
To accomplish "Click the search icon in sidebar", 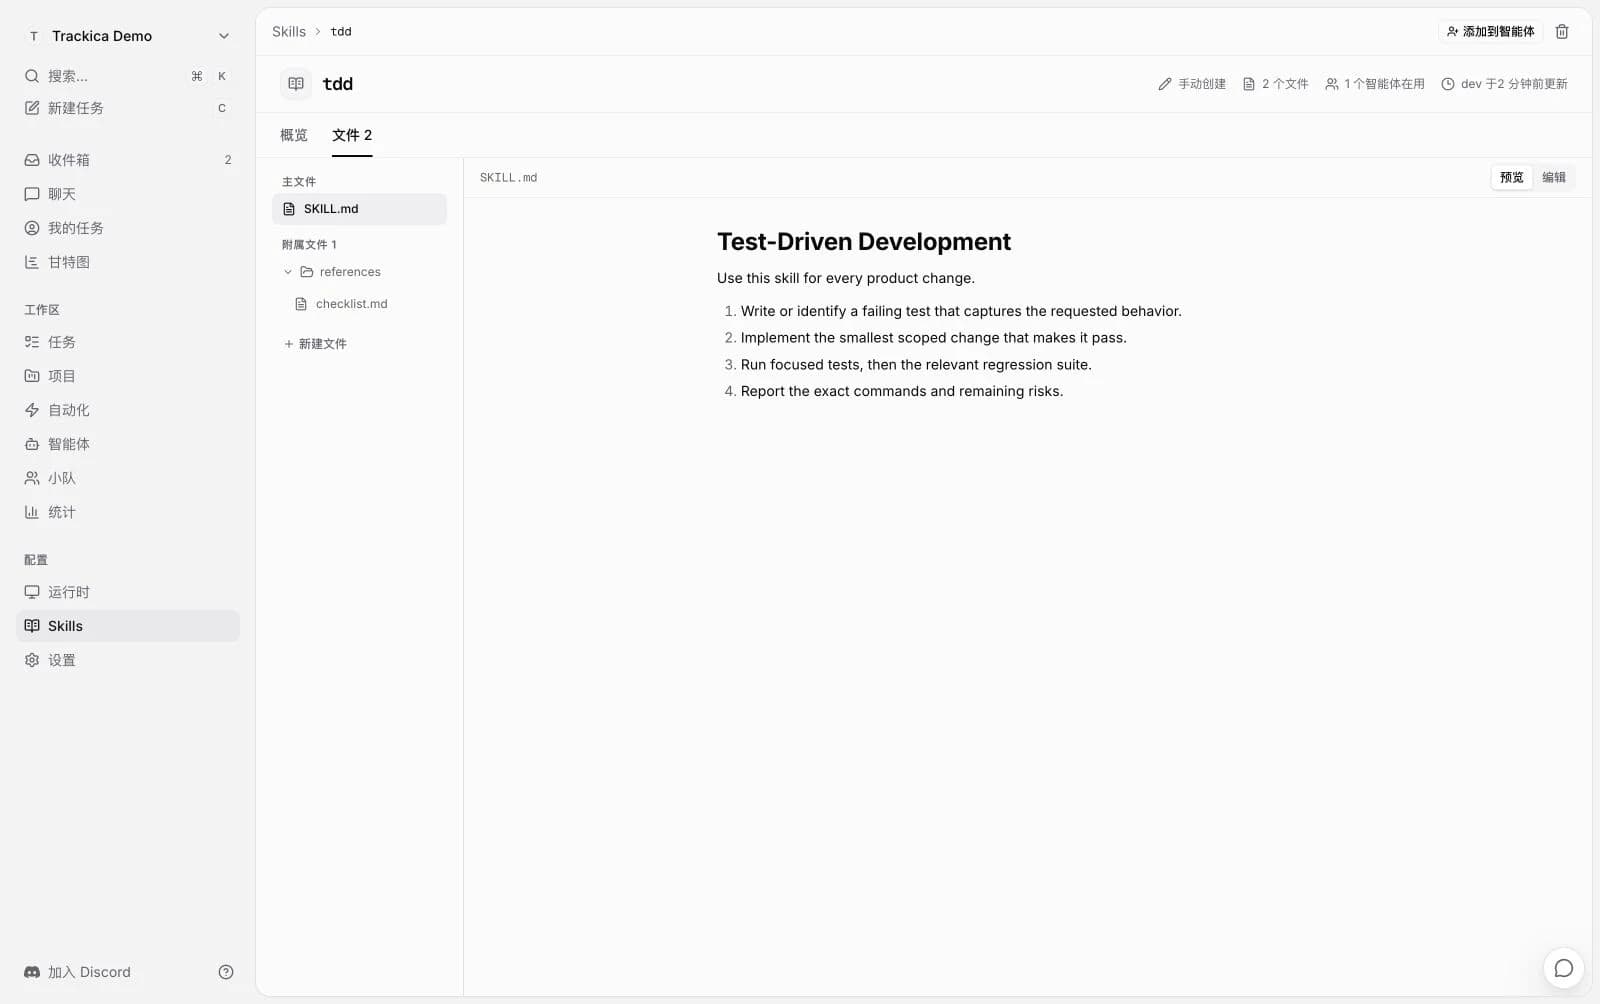I will tap(32, 76).
